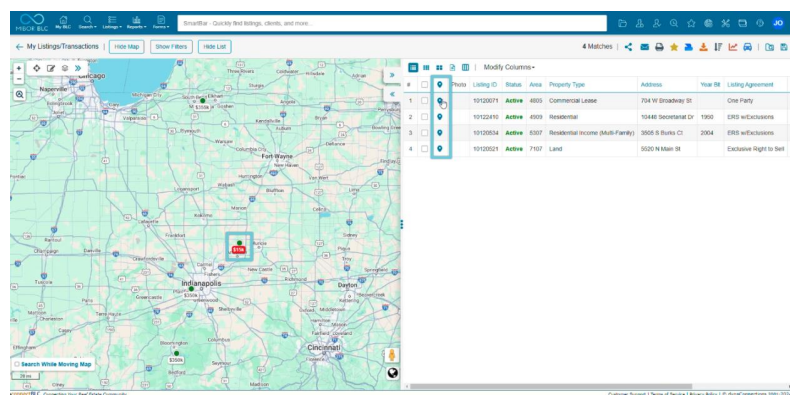Click the car driving directions icon
This screenshot has height=404, width=805.
pos(748,47)
